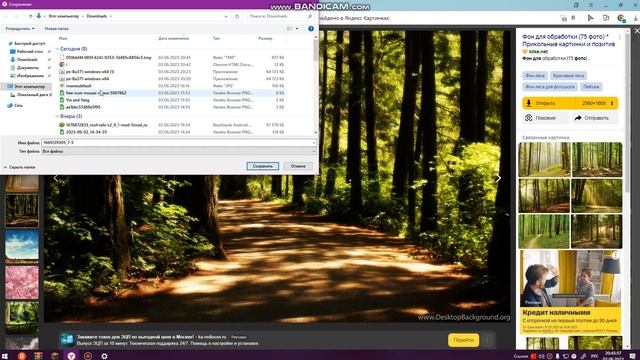This screenshot has height=360, width=640.
Task: Click the settings gear icon in taskbar
Action: pos(104,356)
